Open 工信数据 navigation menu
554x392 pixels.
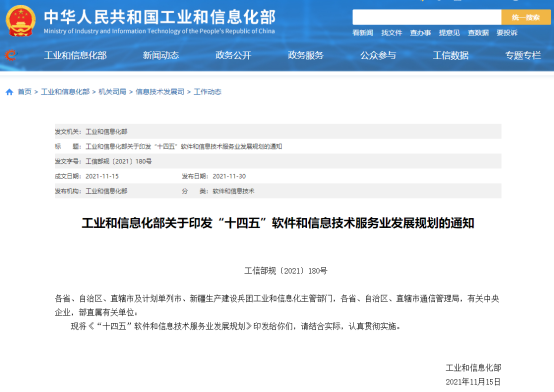click(x=450, y=55)
